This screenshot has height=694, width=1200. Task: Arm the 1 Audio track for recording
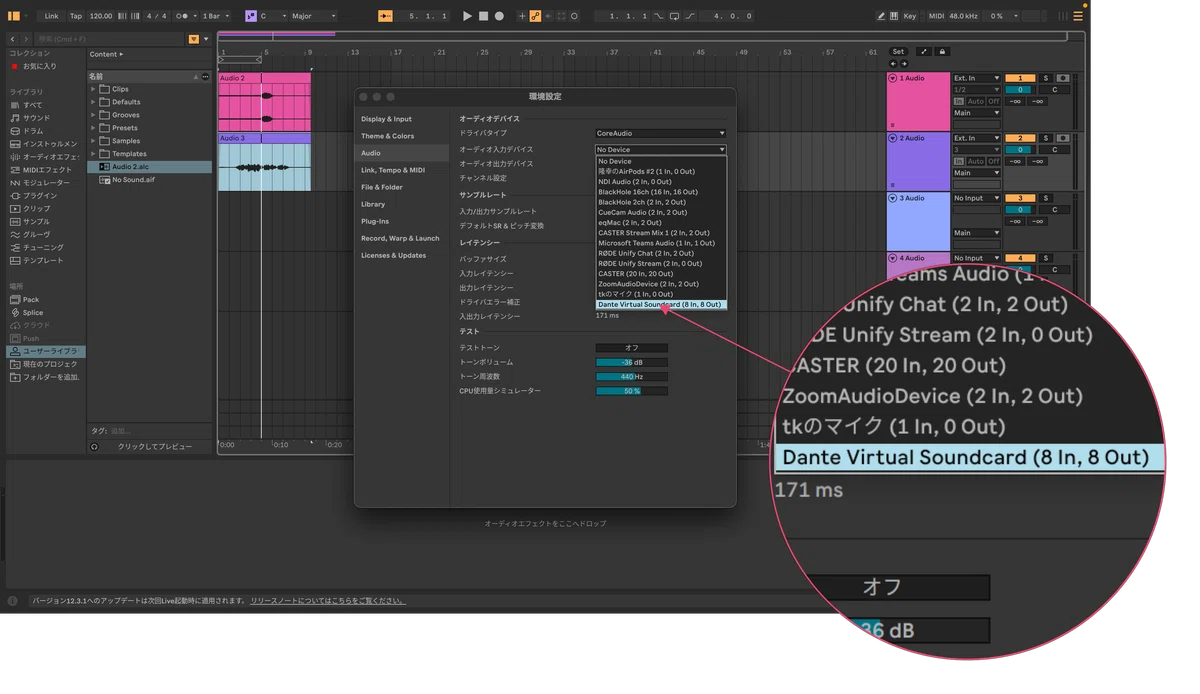coord(1062,78)
